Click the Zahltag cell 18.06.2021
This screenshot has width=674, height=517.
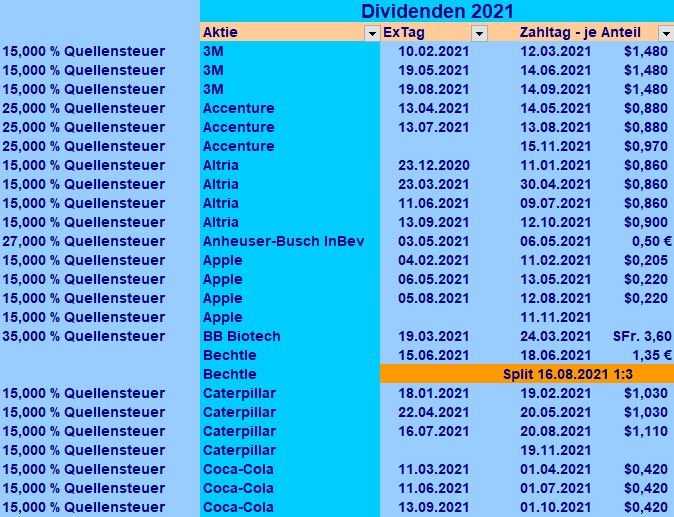click(555, 355)
